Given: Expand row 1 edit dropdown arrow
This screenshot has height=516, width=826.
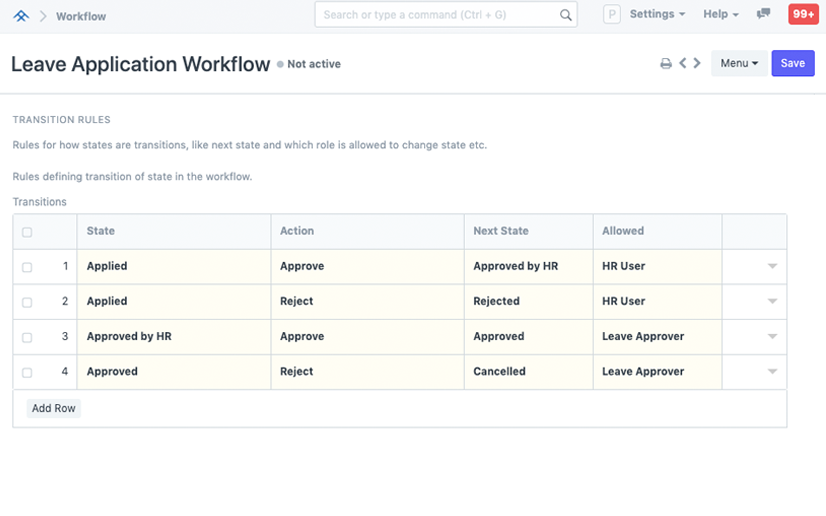Looking at the screenshot, I should [772, 267].
